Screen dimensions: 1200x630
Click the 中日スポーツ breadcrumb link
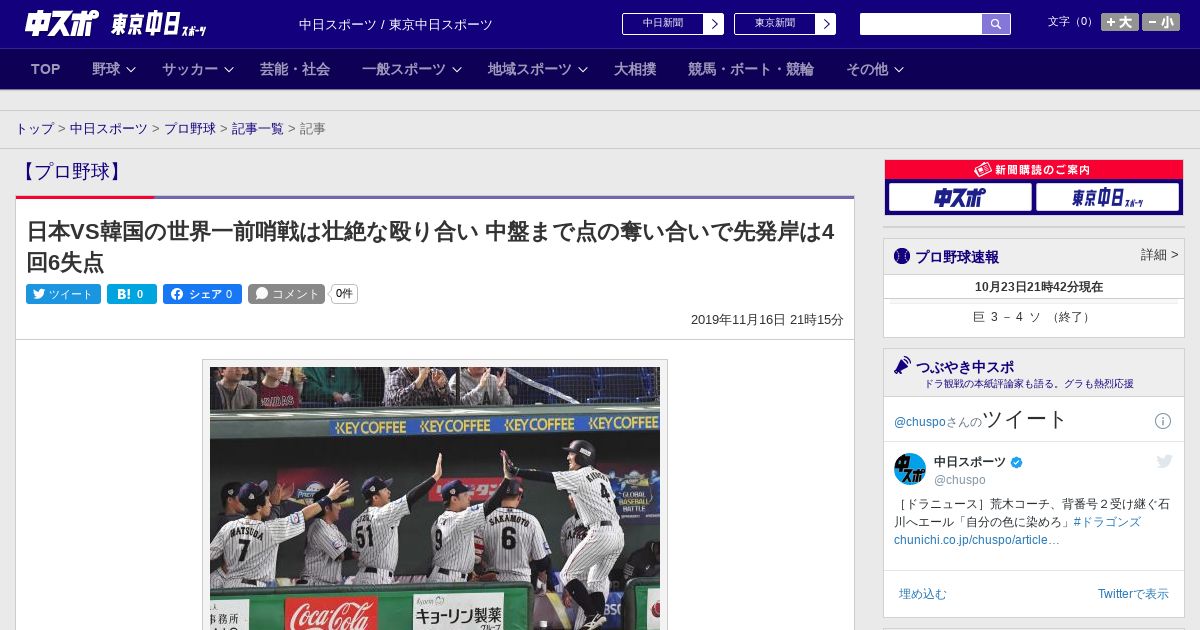pyautogui.click(x=109, y=129)
